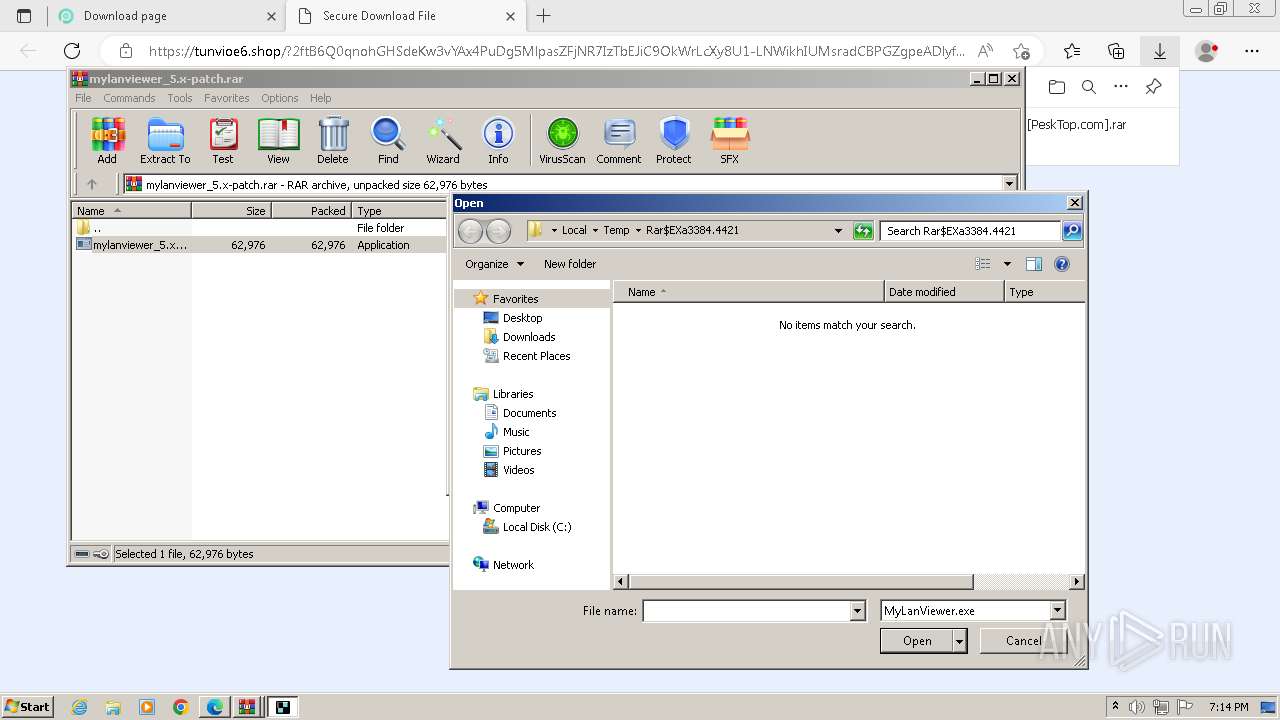This screenshot has width=1280, height=720.
Task: Click the Add icon in WinRAR toolbar
Action: (x=107, y=140)
